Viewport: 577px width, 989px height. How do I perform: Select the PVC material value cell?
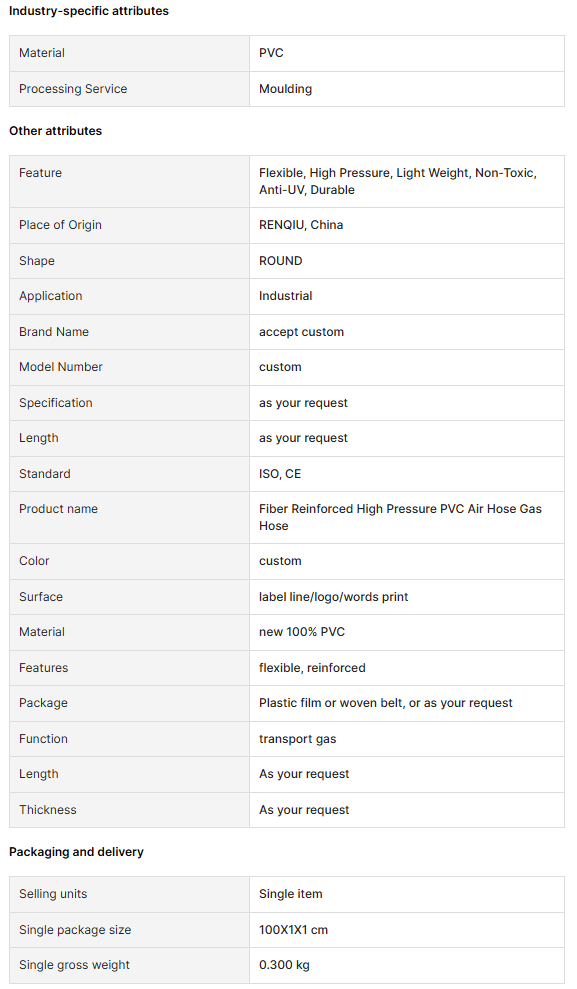pyautogui.click(x=407, y=53)
